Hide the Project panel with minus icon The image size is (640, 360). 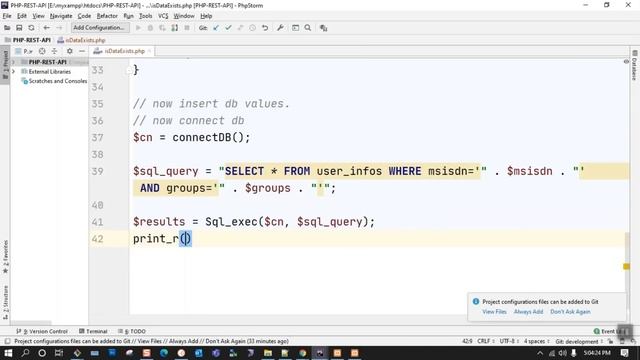82,51
